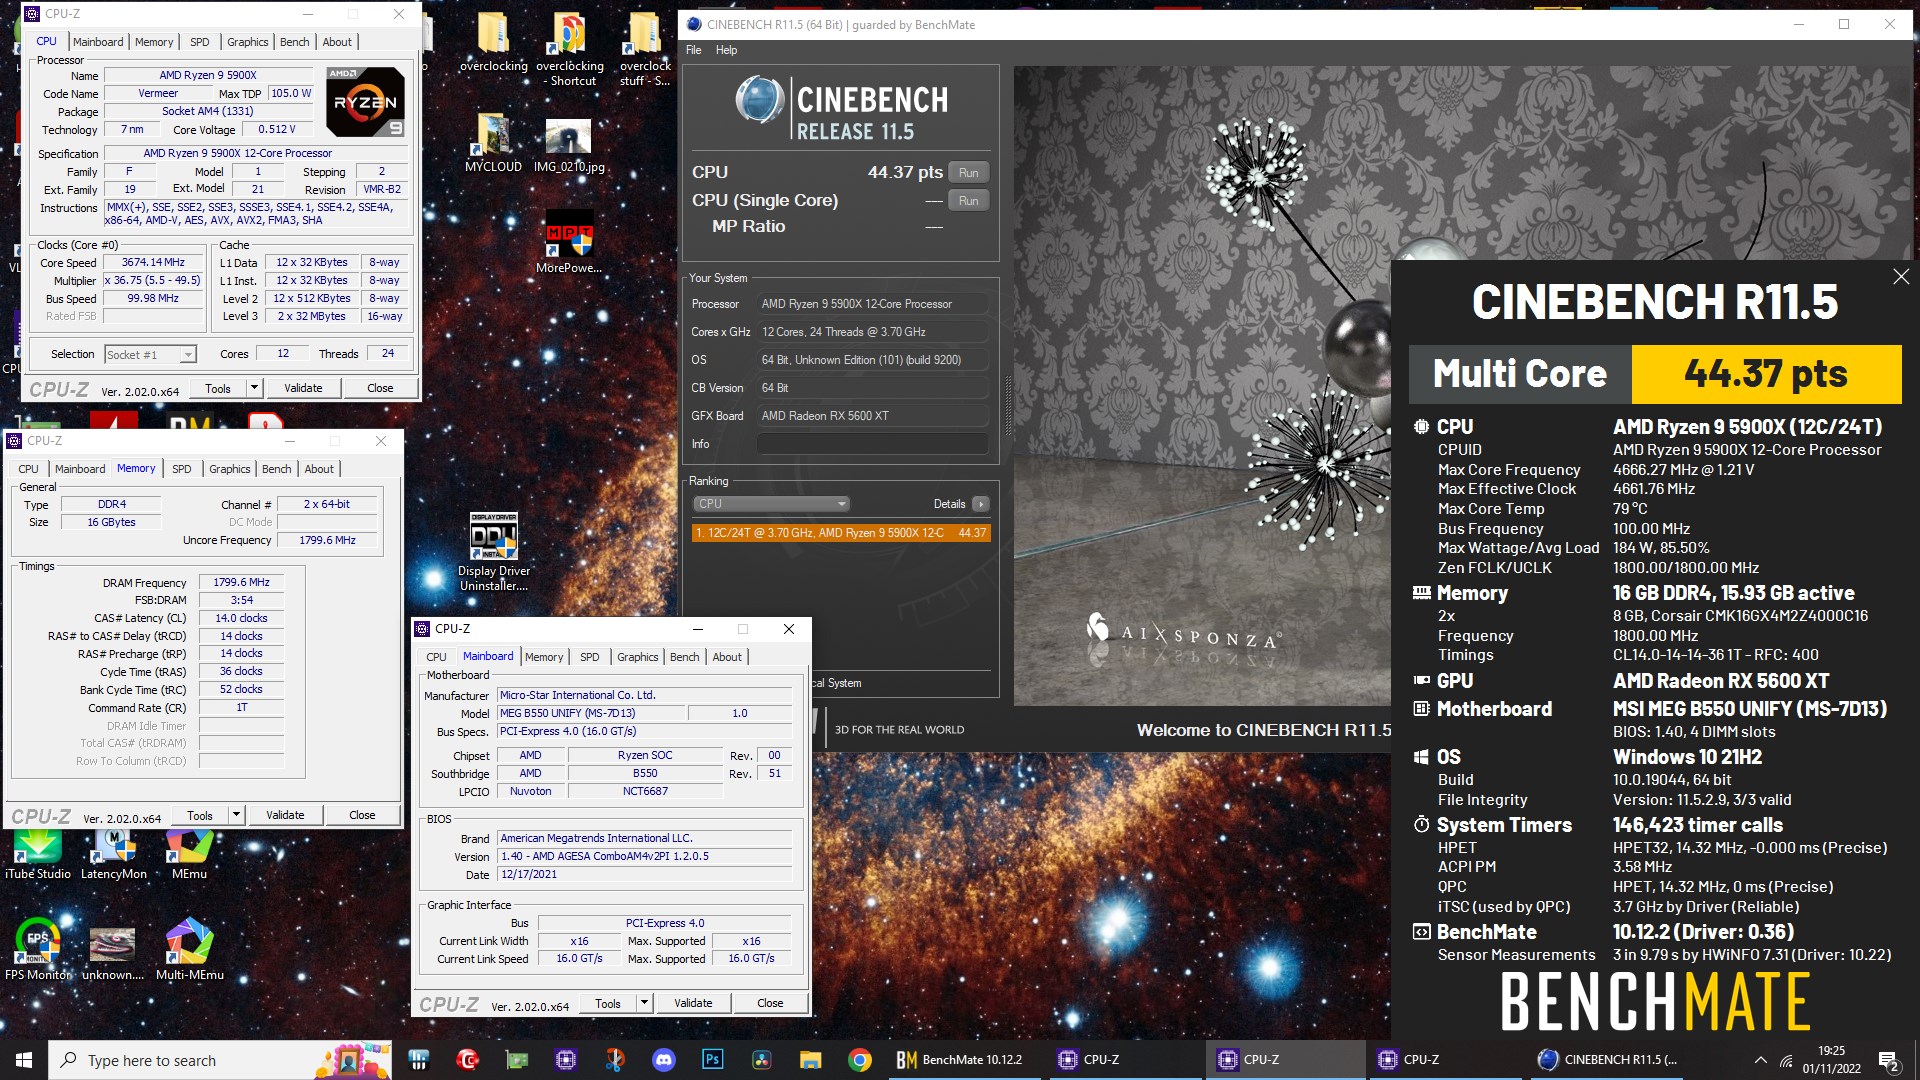Click the taskbar clock showing 19:25
1920x1080 pixels.
tap(1832, 1060)
